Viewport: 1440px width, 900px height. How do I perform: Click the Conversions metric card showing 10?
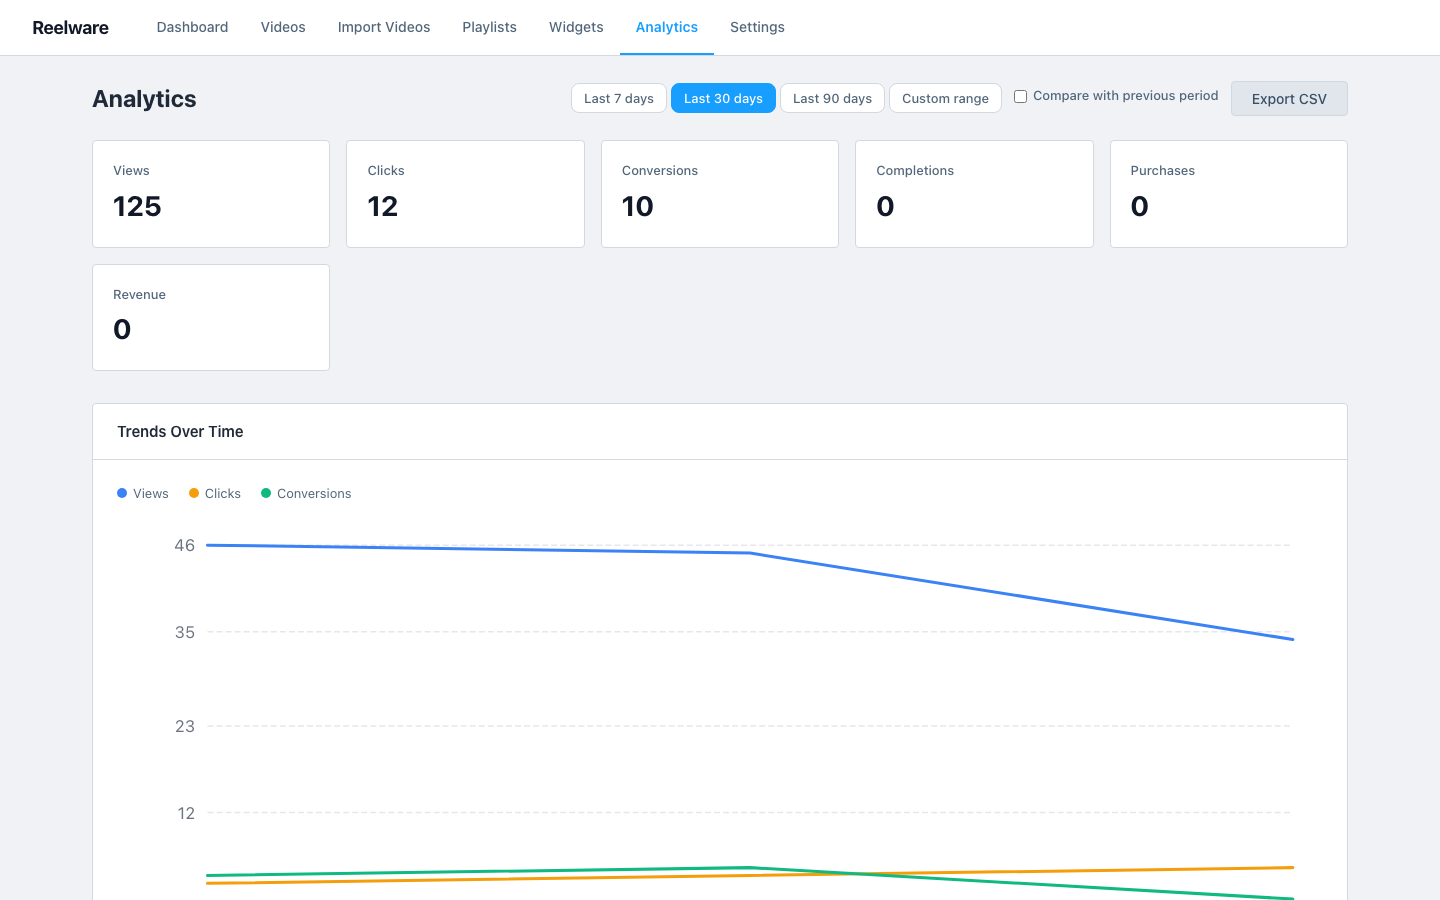coord(719,193)
